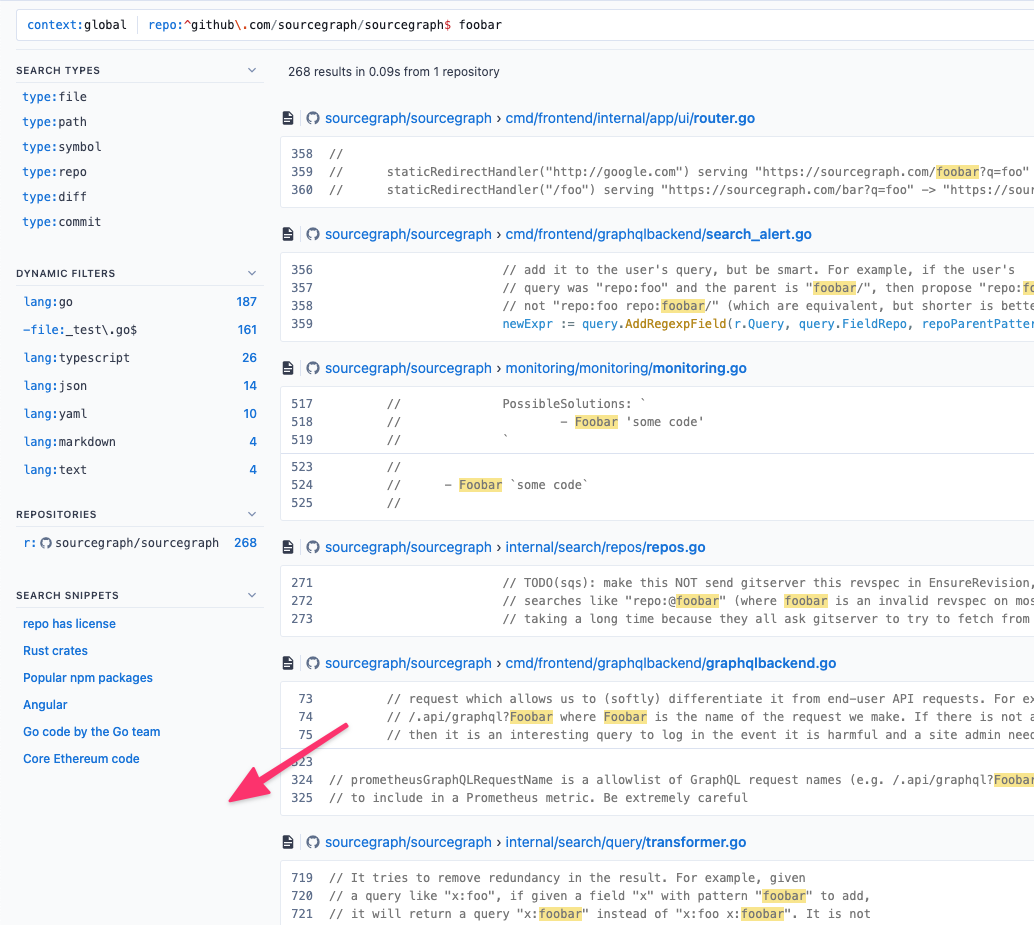Filter results by lang:go

click(140, 302)
